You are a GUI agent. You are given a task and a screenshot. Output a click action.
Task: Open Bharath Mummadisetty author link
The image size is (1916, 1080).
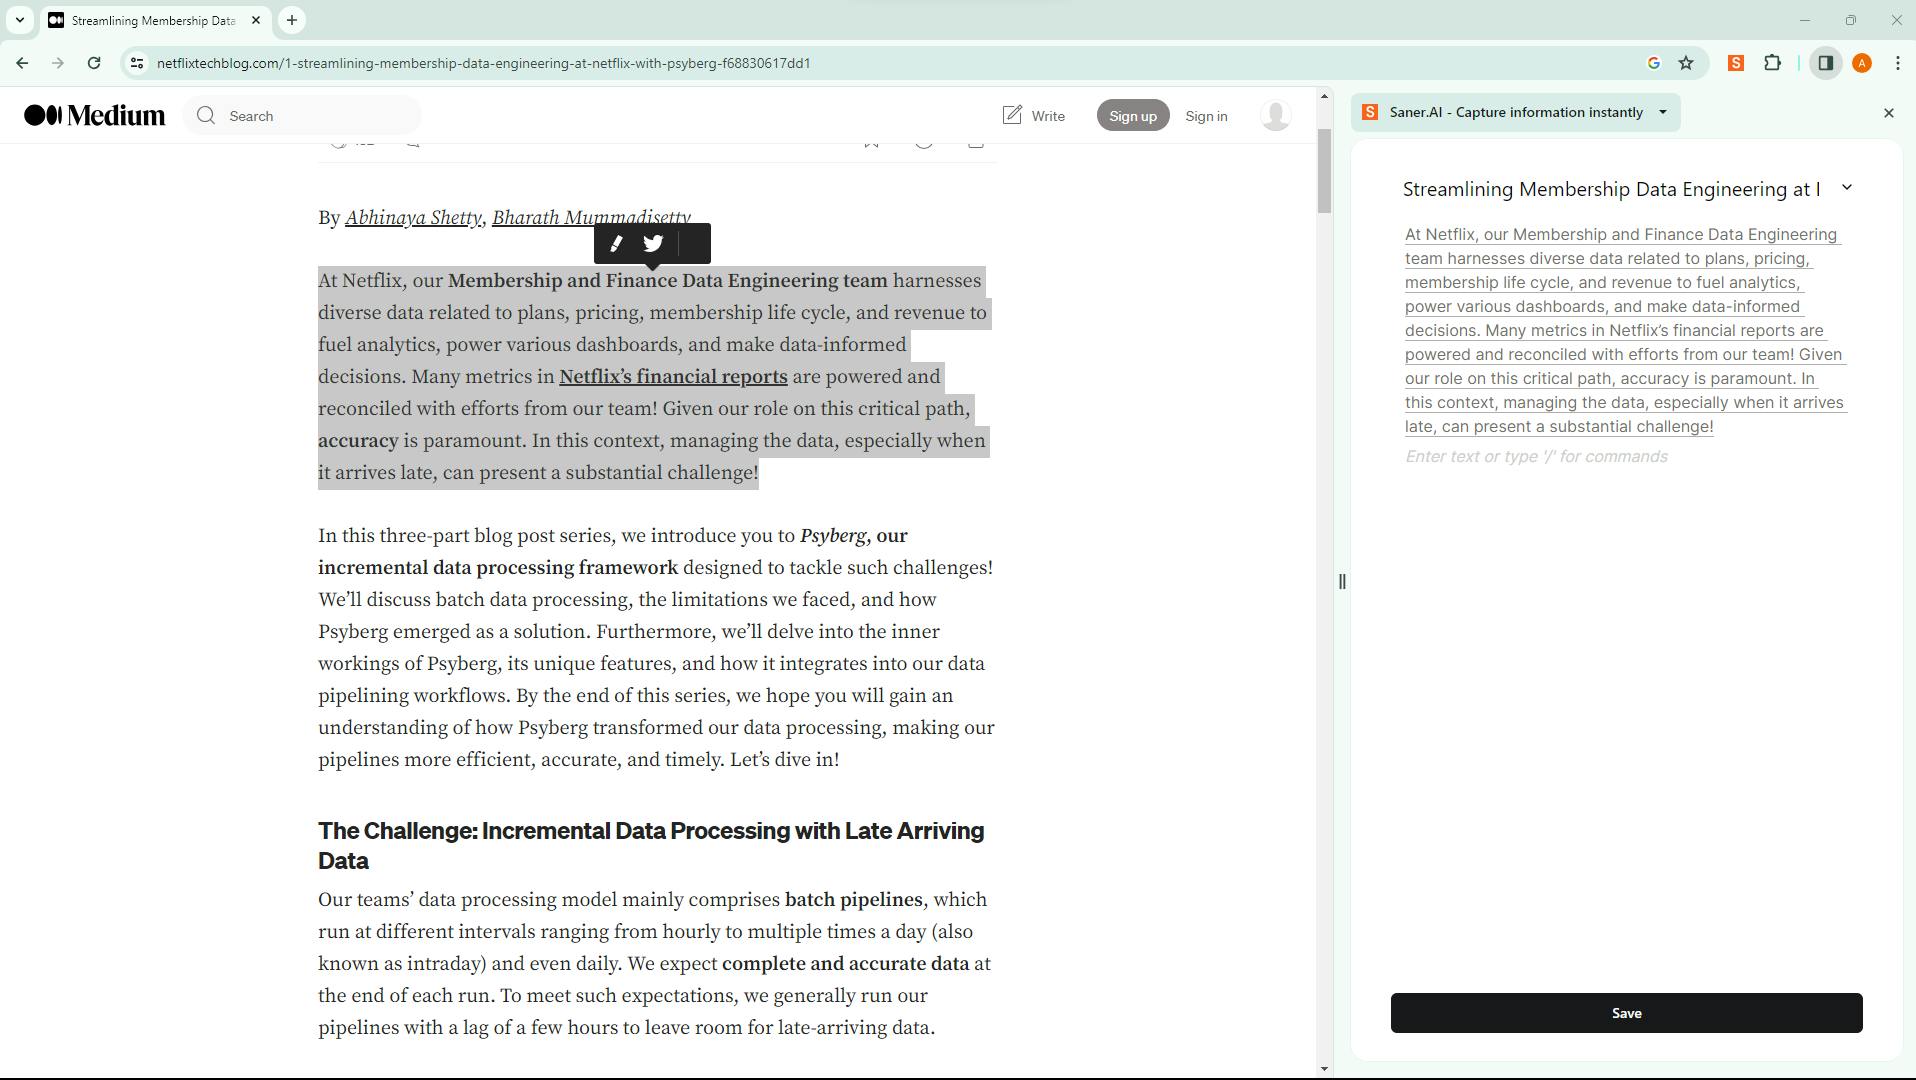click(x=591, y=218)
